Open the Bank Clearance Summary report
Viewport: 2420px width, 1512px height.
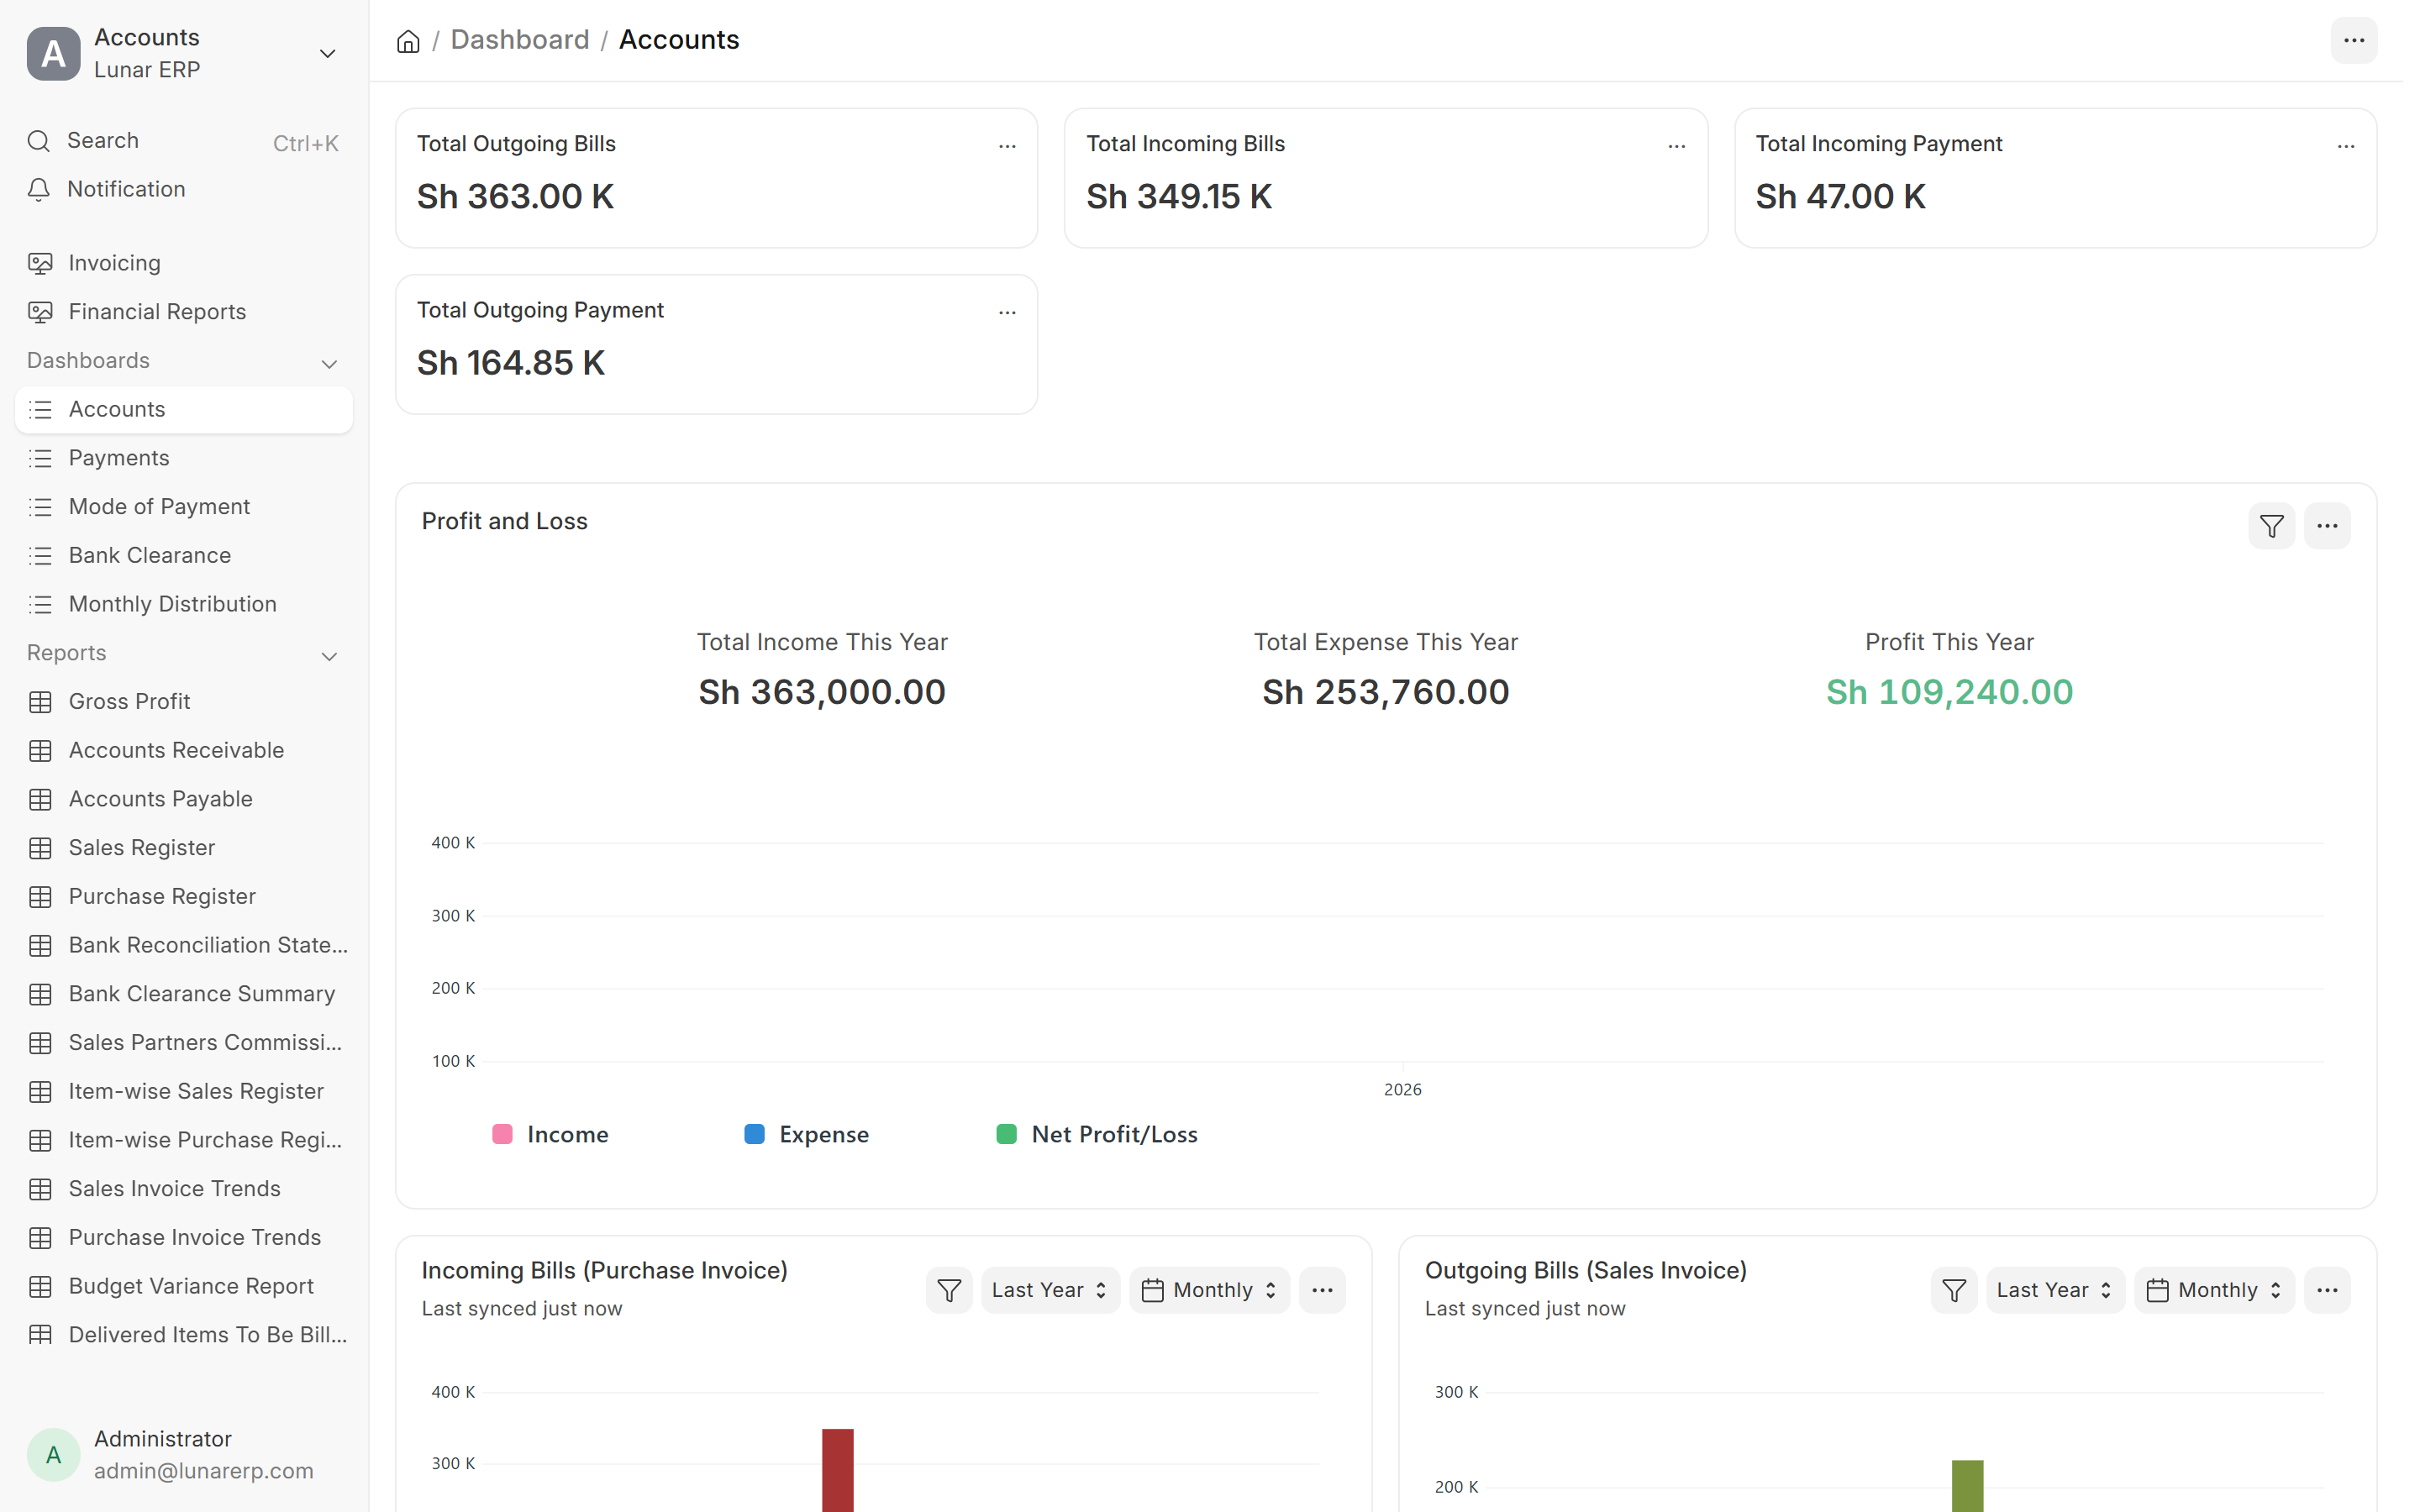[184, 994]
